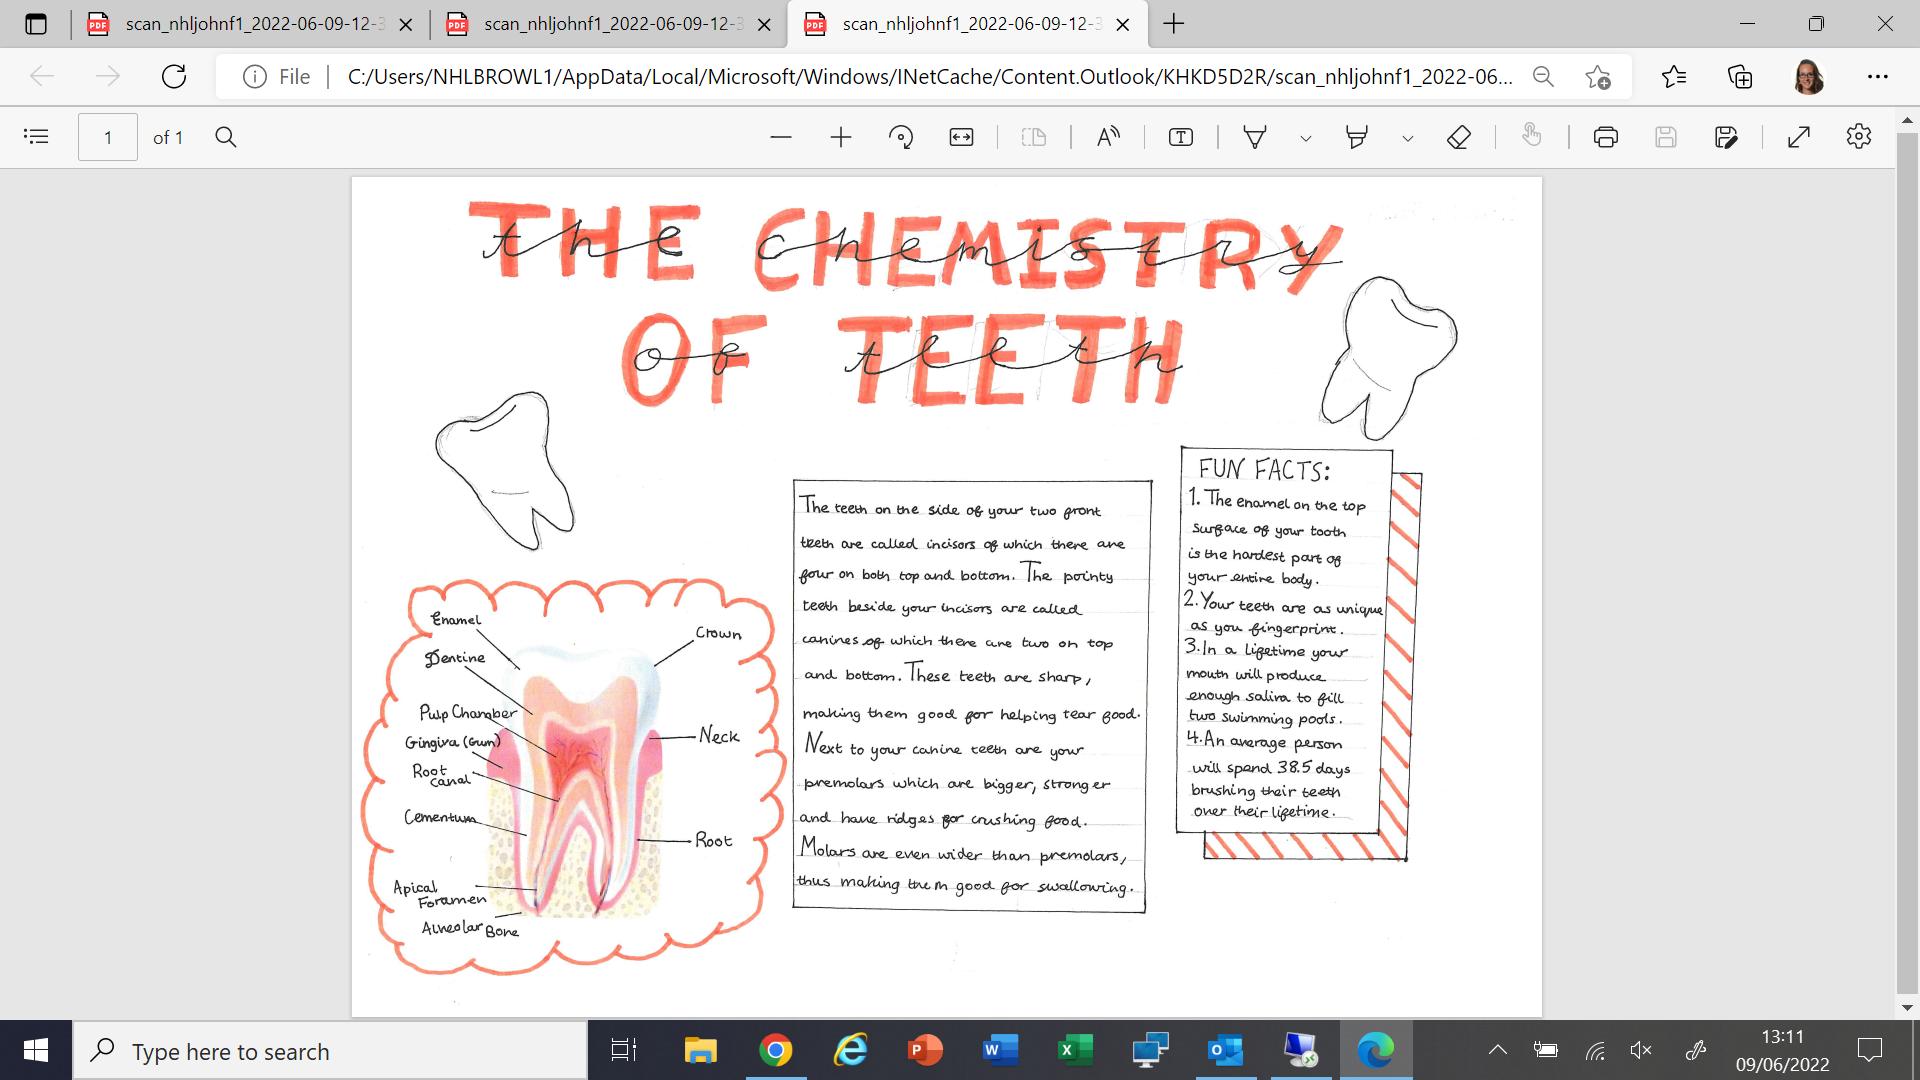The image size is (1920, 1080).
Task: Search the PDF with magnifier icon
Action: [226, 137]
